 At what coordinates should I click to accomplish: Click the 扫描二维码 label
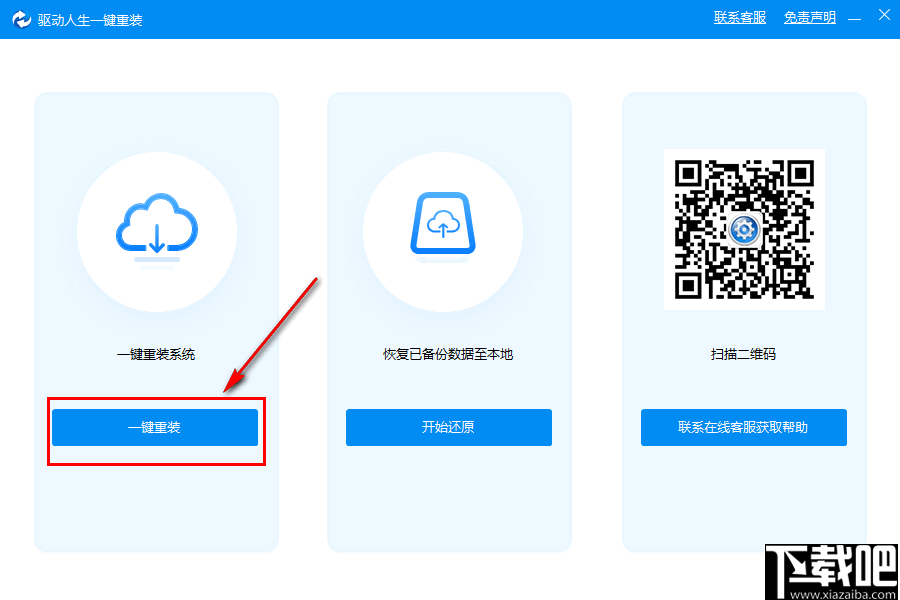tap(743, 354)
